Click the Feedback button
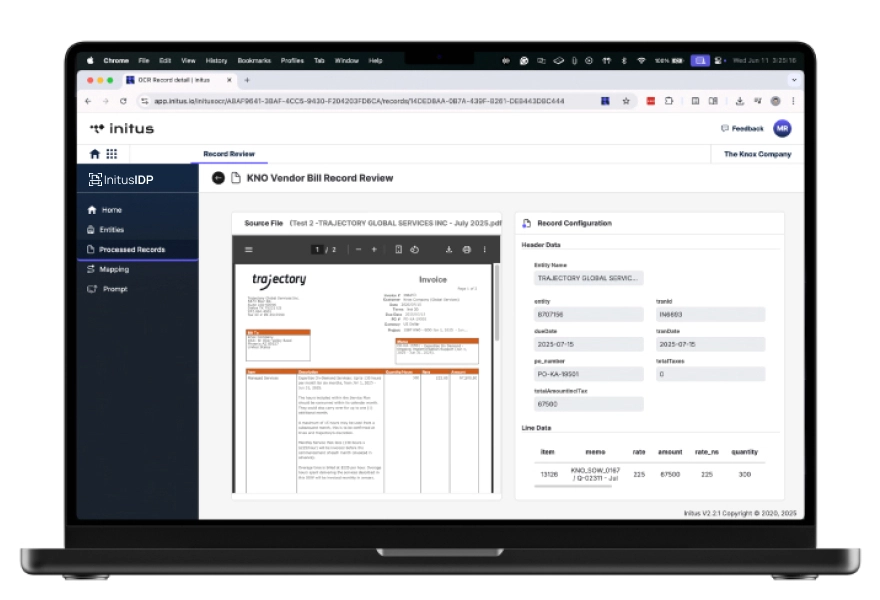 tap(741, 128)
